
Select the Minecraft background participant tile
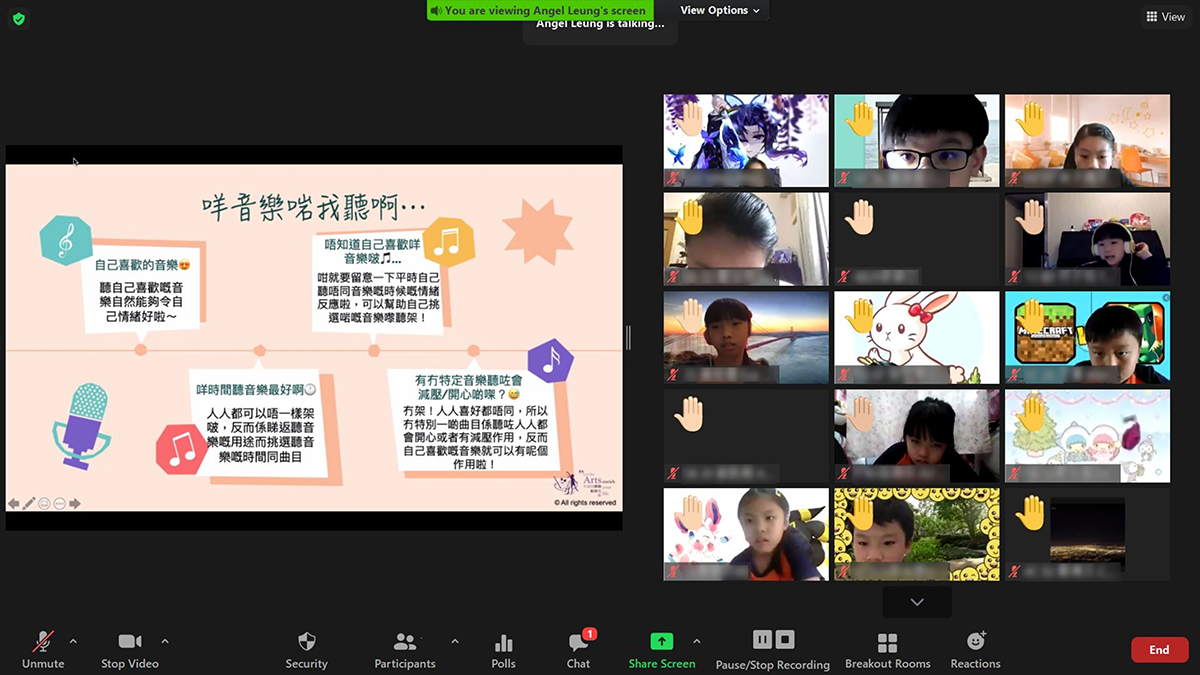(1087, 337)
